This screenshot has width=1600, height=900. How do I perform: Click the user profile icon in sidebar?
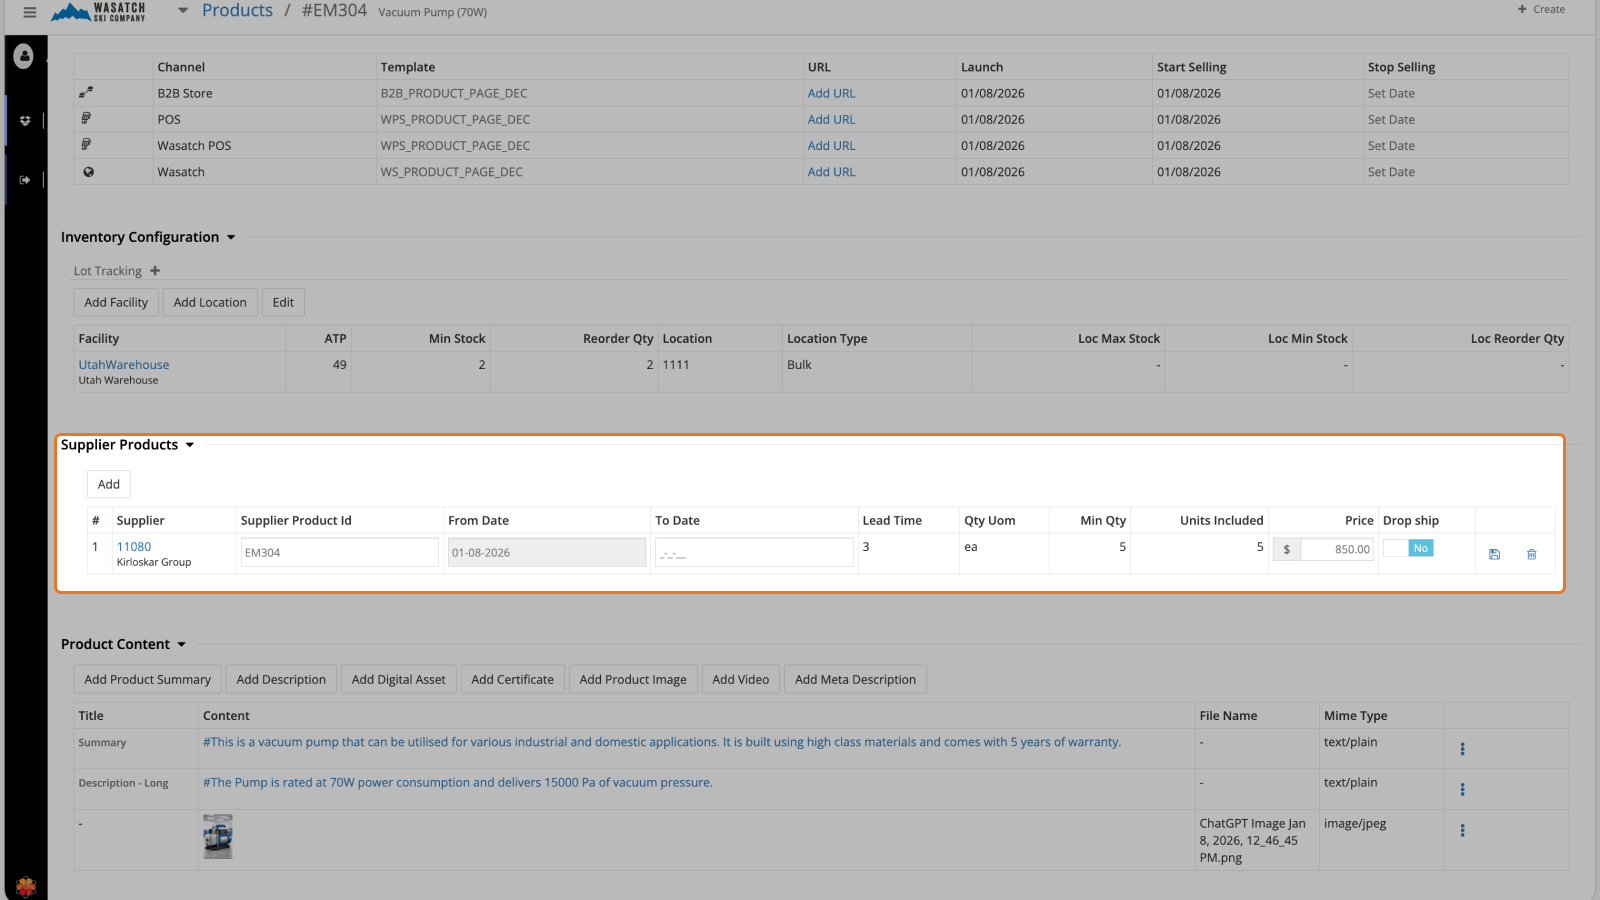coord(24,57)
